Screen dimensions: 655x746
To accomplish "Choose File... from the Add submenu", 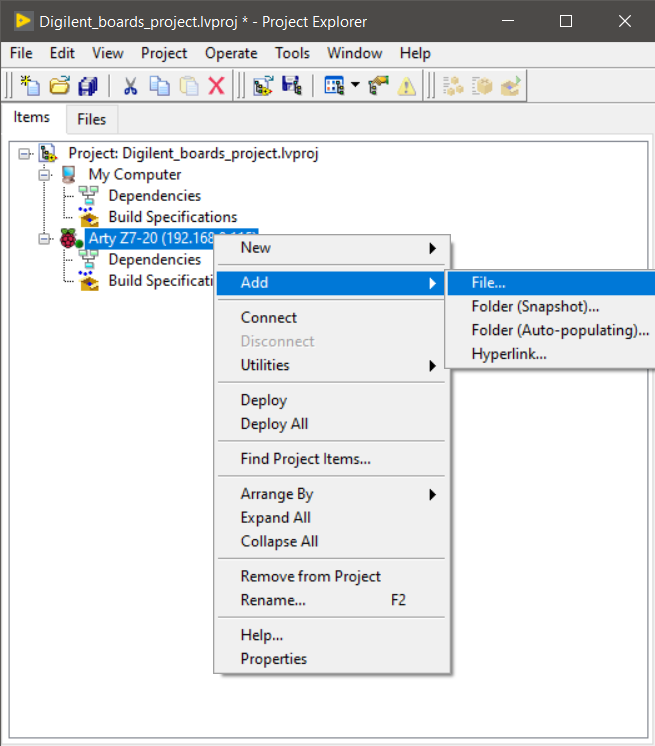I will [x=551, y=283].
